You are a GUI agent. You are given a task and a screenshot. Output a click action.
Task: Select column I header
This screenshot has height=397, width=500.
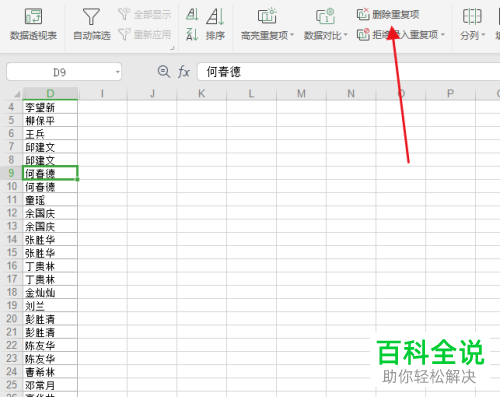pos(102,93)
